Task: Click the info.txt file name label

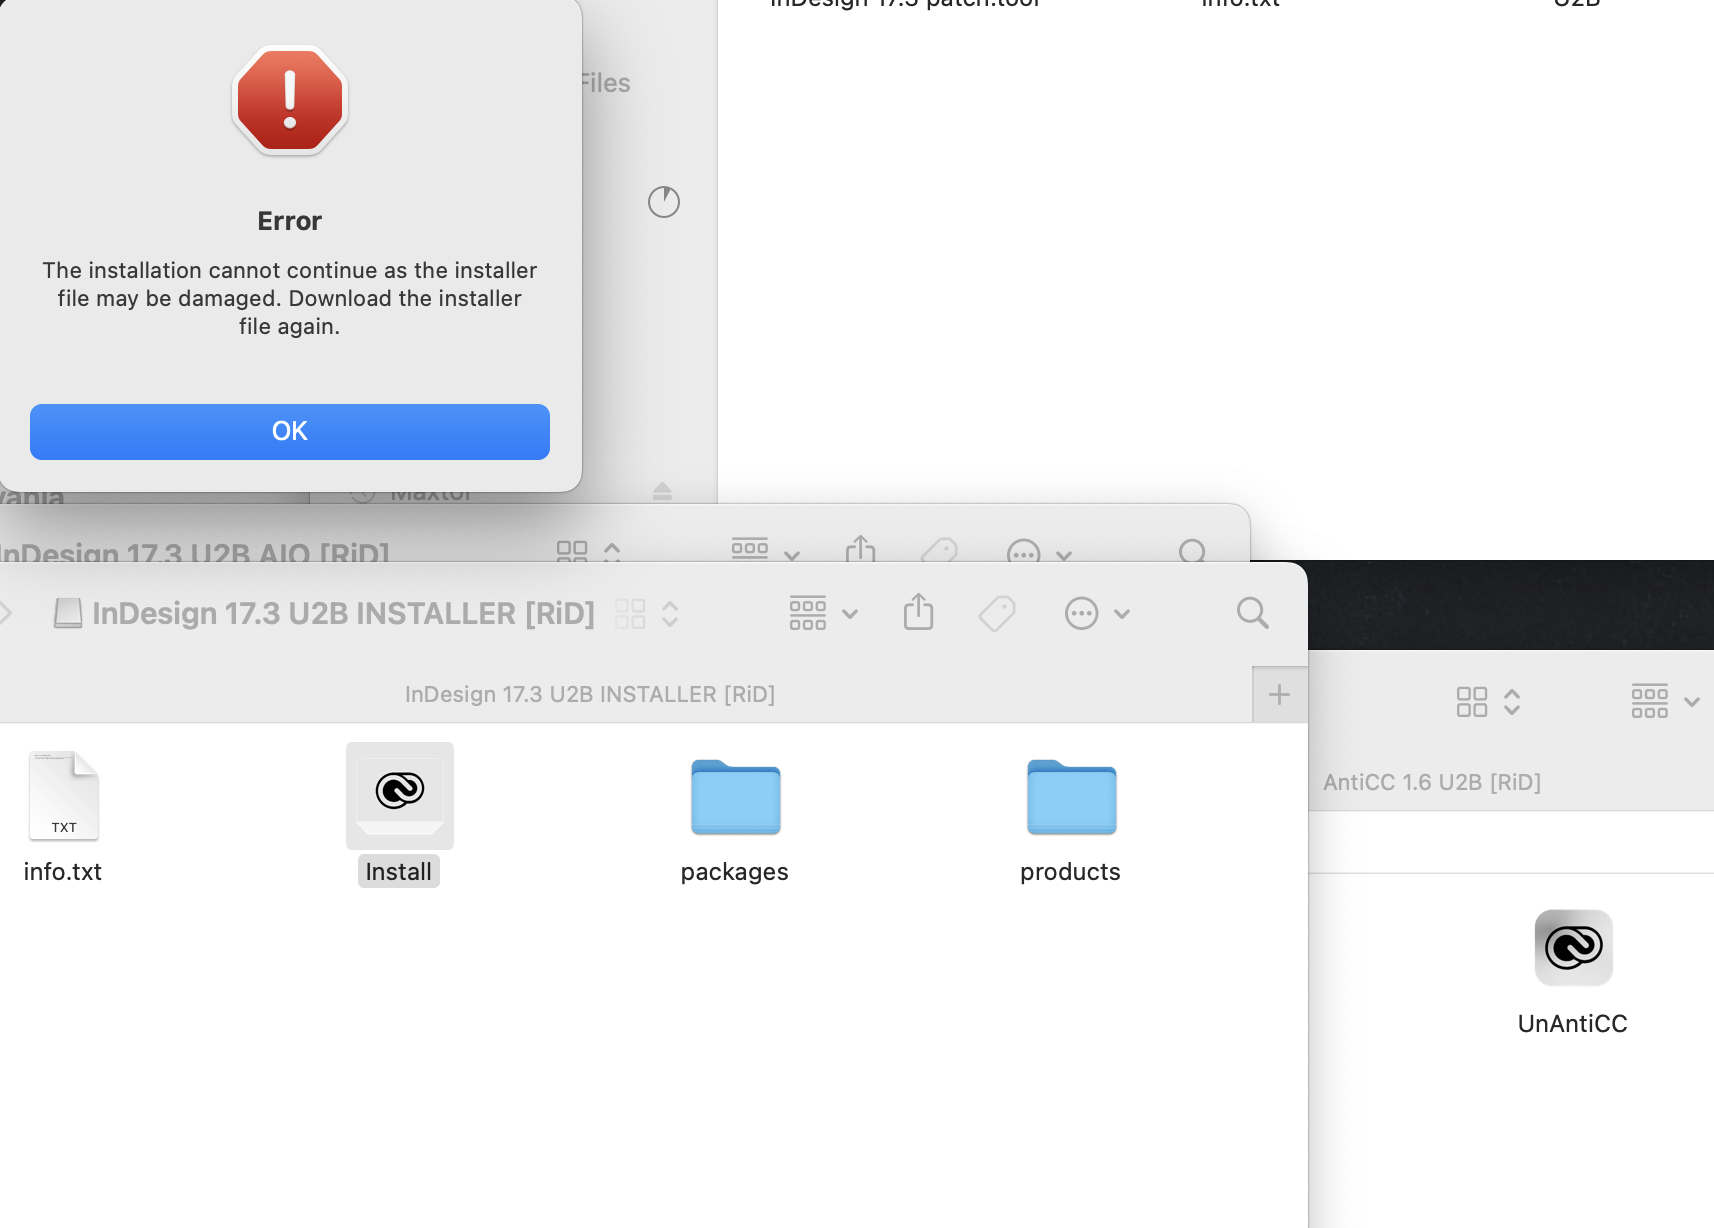Action: coord(63,872)
